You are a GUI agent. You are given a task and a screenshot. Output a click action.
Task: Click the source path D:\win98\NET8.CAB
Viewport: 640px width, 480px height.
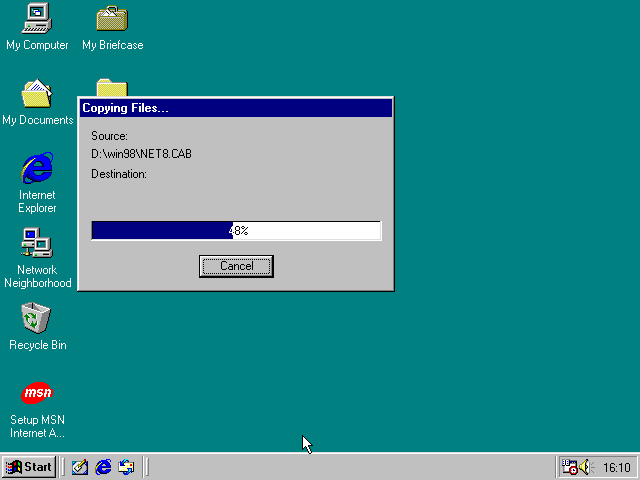tap(141, 154)
